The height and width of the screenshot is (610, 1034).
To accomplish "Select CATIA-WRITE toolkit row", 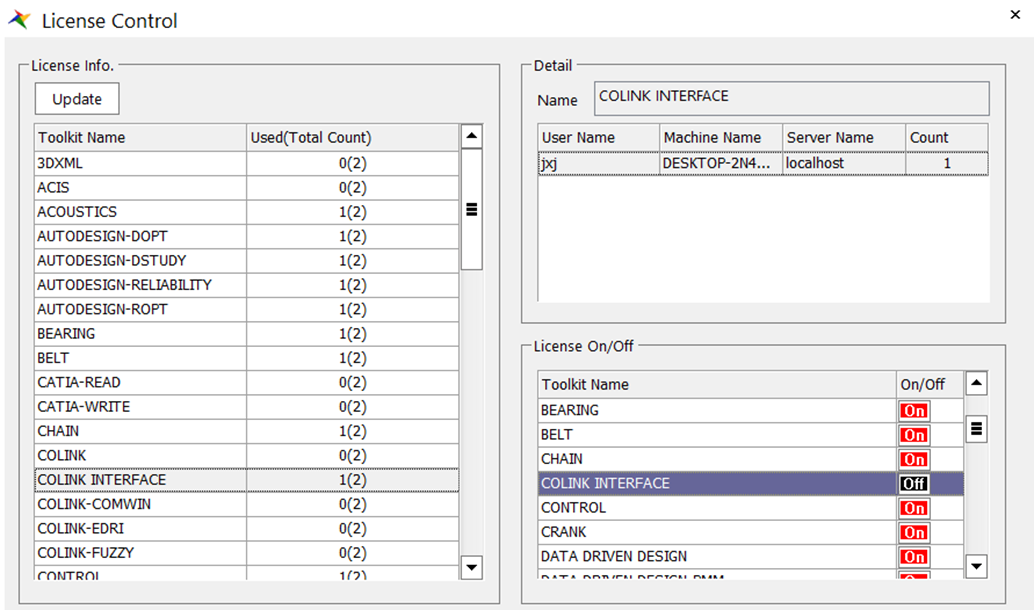I will (247, 408).
